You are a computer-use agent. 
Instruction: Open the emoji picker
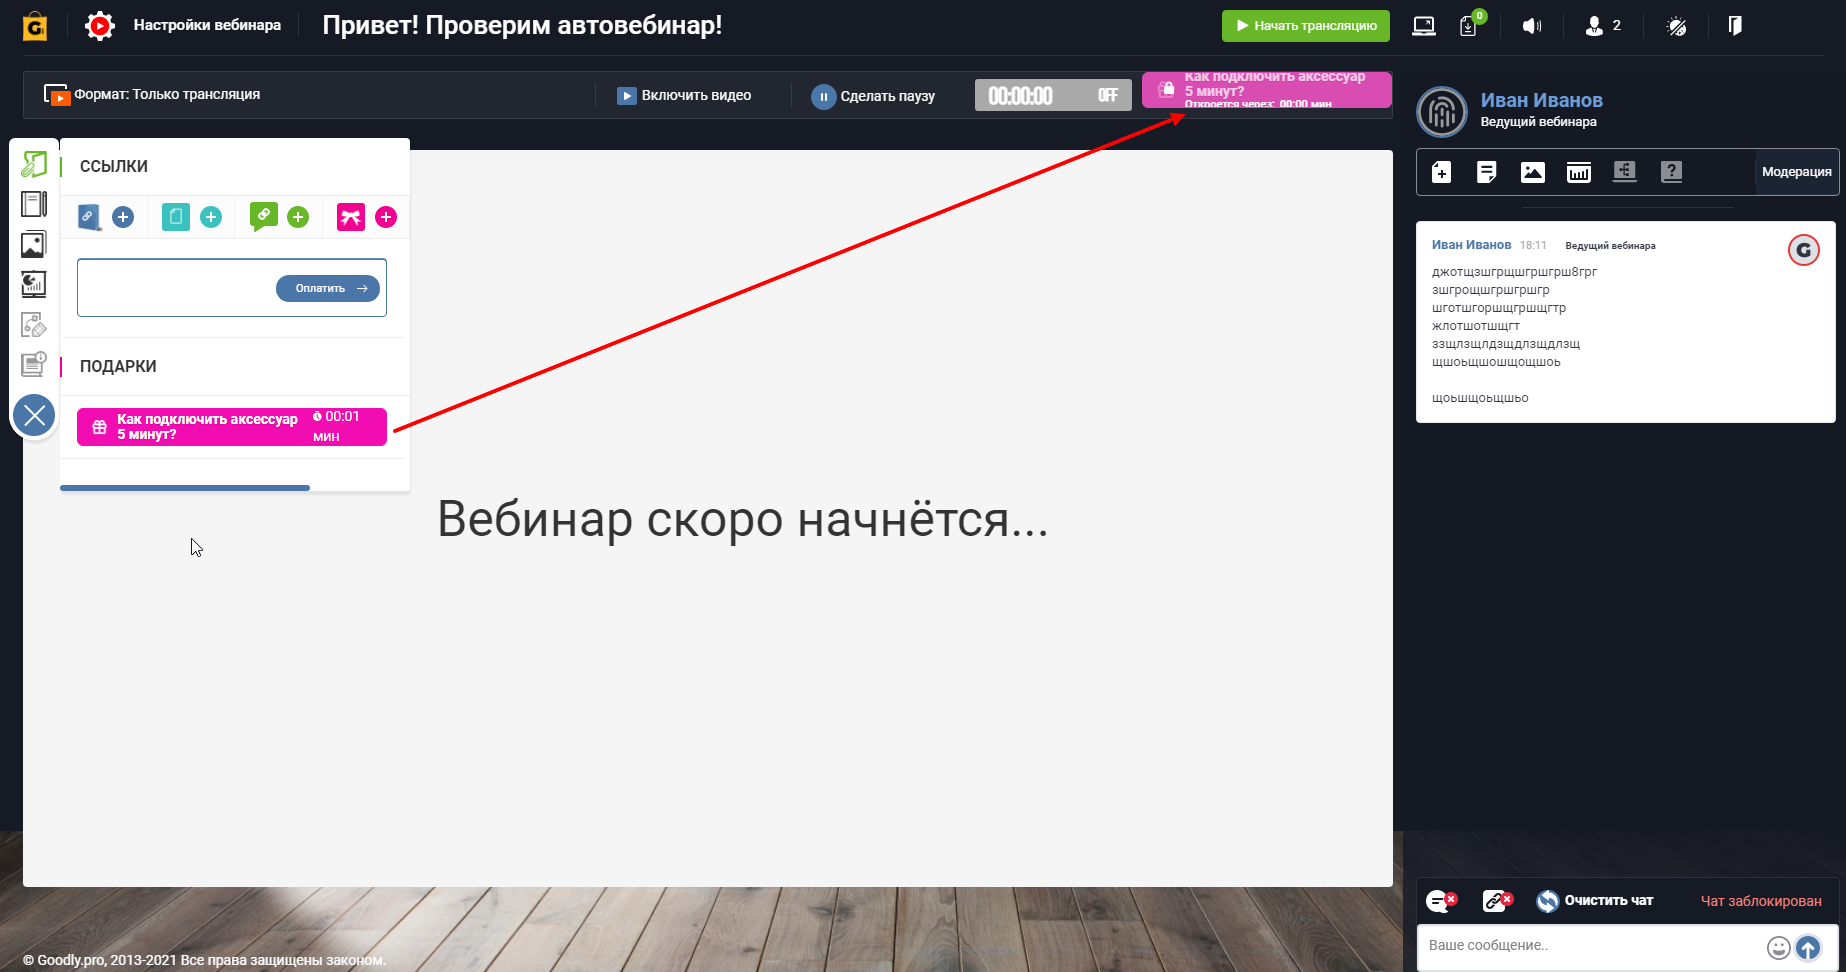coord(1778,948)
